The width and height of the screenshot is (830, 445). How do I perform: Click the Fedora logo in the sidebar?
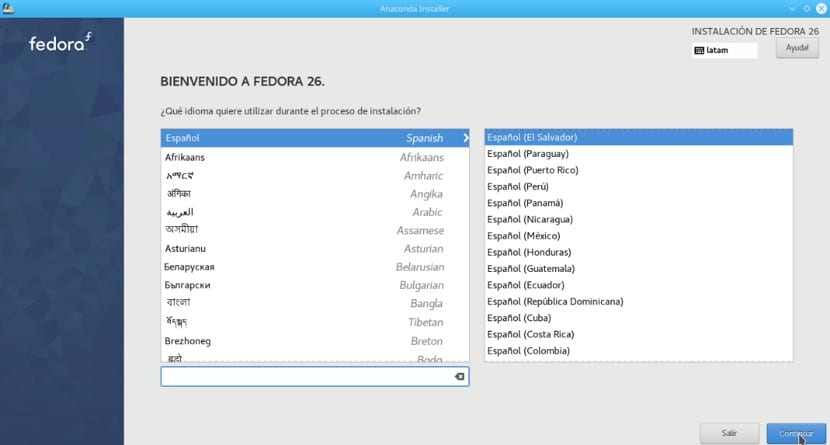click(x=61, y=43)
